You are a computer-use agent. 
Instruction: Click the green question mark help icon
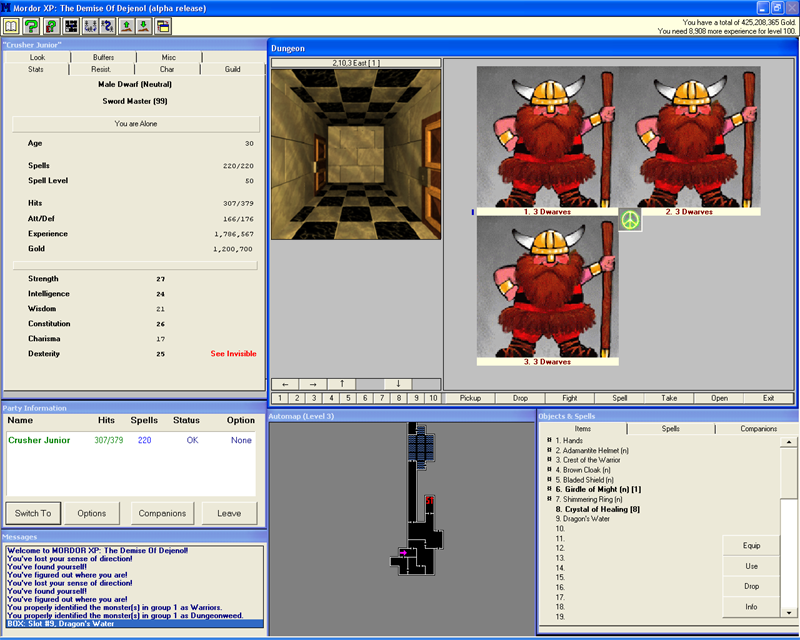[x=31, y=25]
